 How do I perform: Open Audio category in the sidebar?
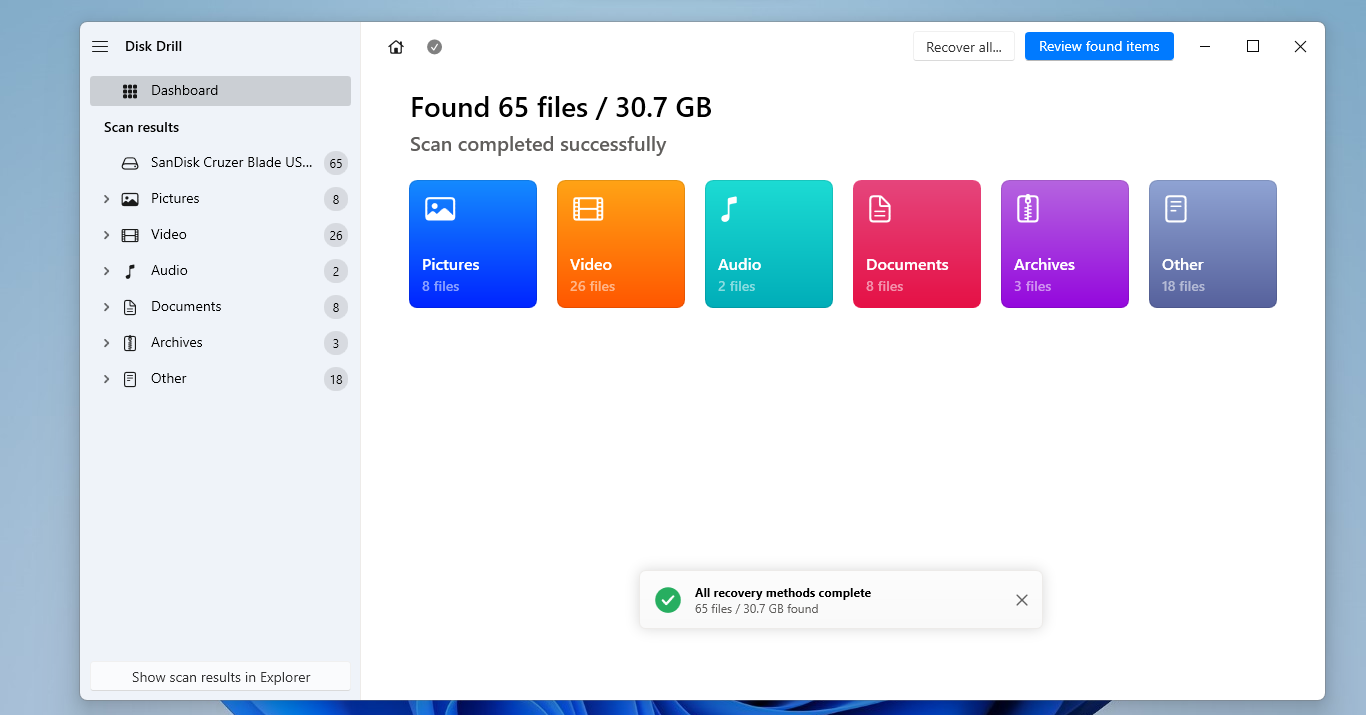pyautogui.click(x=220, y=271)
